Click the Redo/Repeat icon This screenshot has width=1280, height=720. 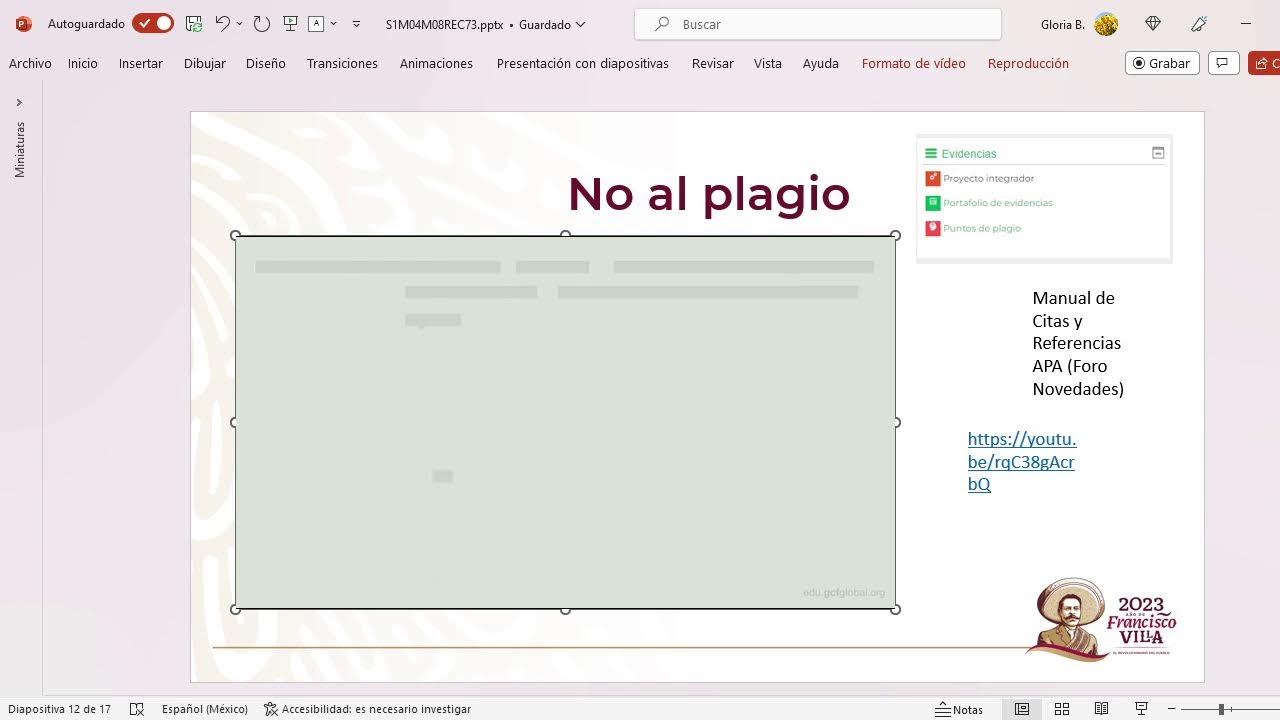pyautogui.click(x=261, y=24)
